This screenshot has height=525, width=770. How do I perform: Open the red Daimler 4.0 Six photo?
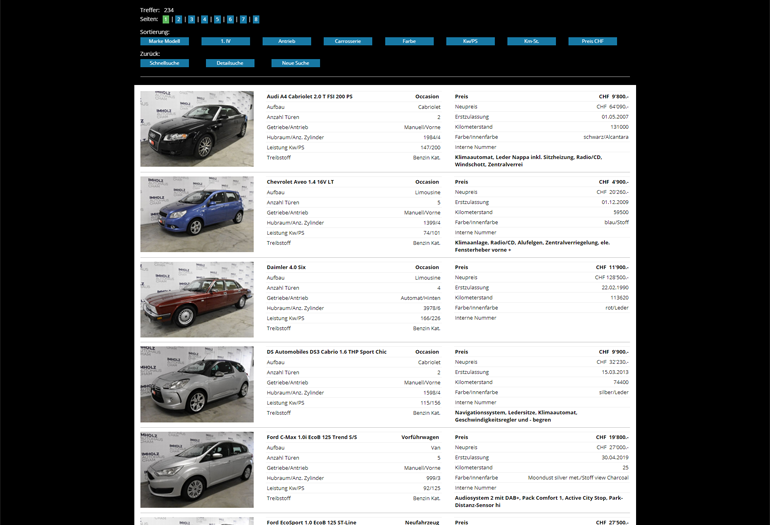[197, 299]
